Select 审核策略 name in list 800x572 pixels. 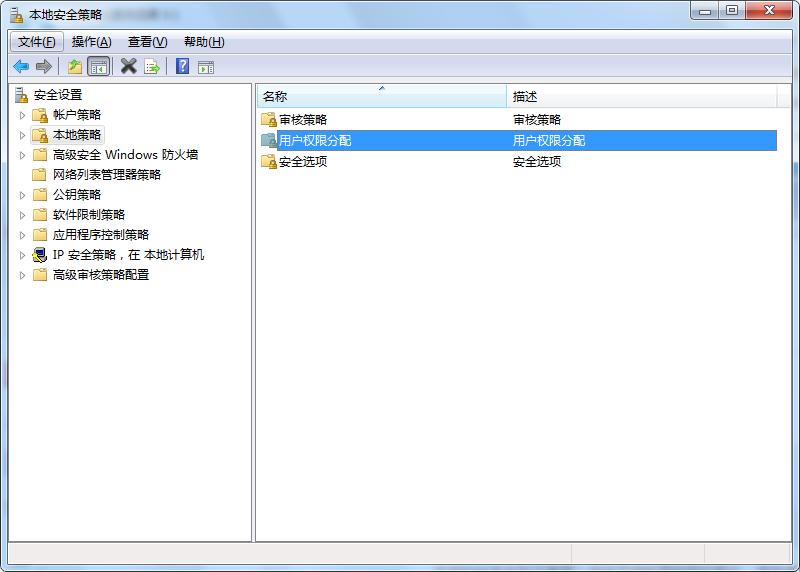pos(303,120)
